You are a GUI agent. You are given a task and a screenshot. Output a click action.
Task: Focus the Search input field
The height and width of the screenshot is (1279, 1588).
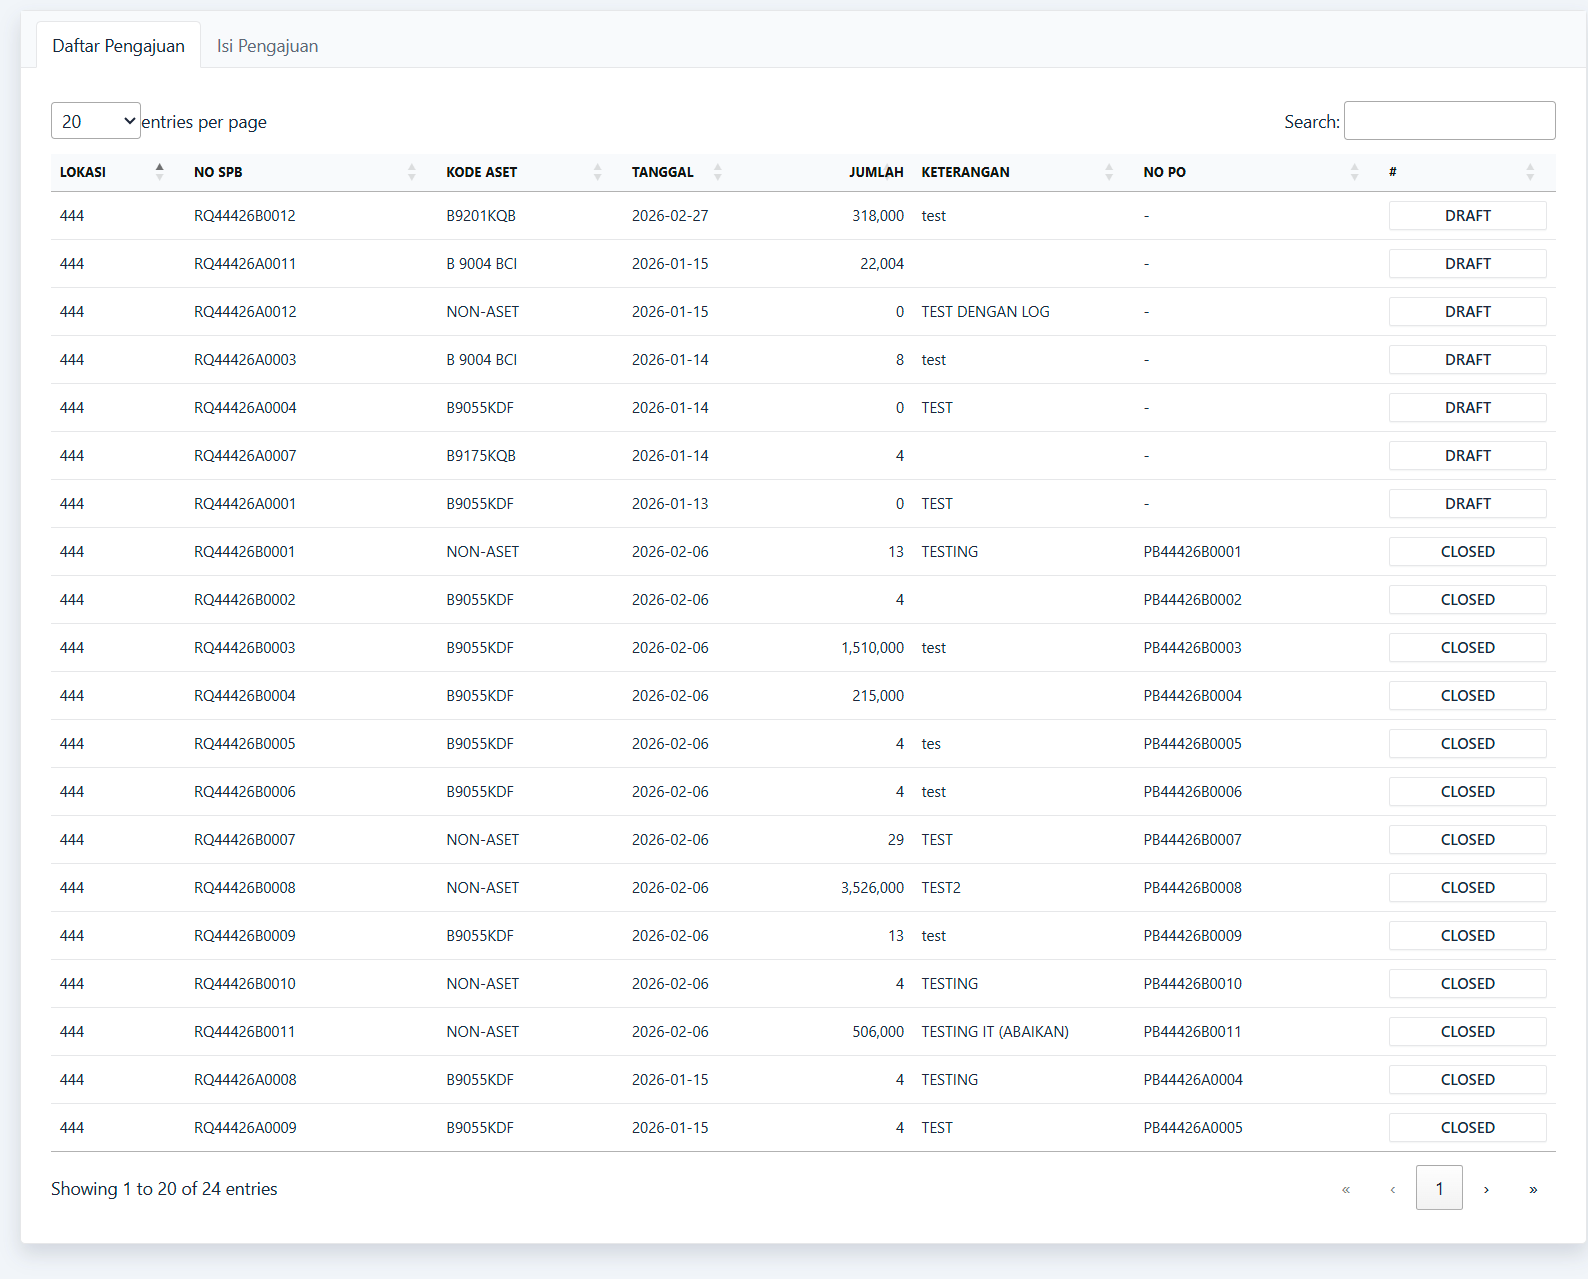tap(1449, 121)
